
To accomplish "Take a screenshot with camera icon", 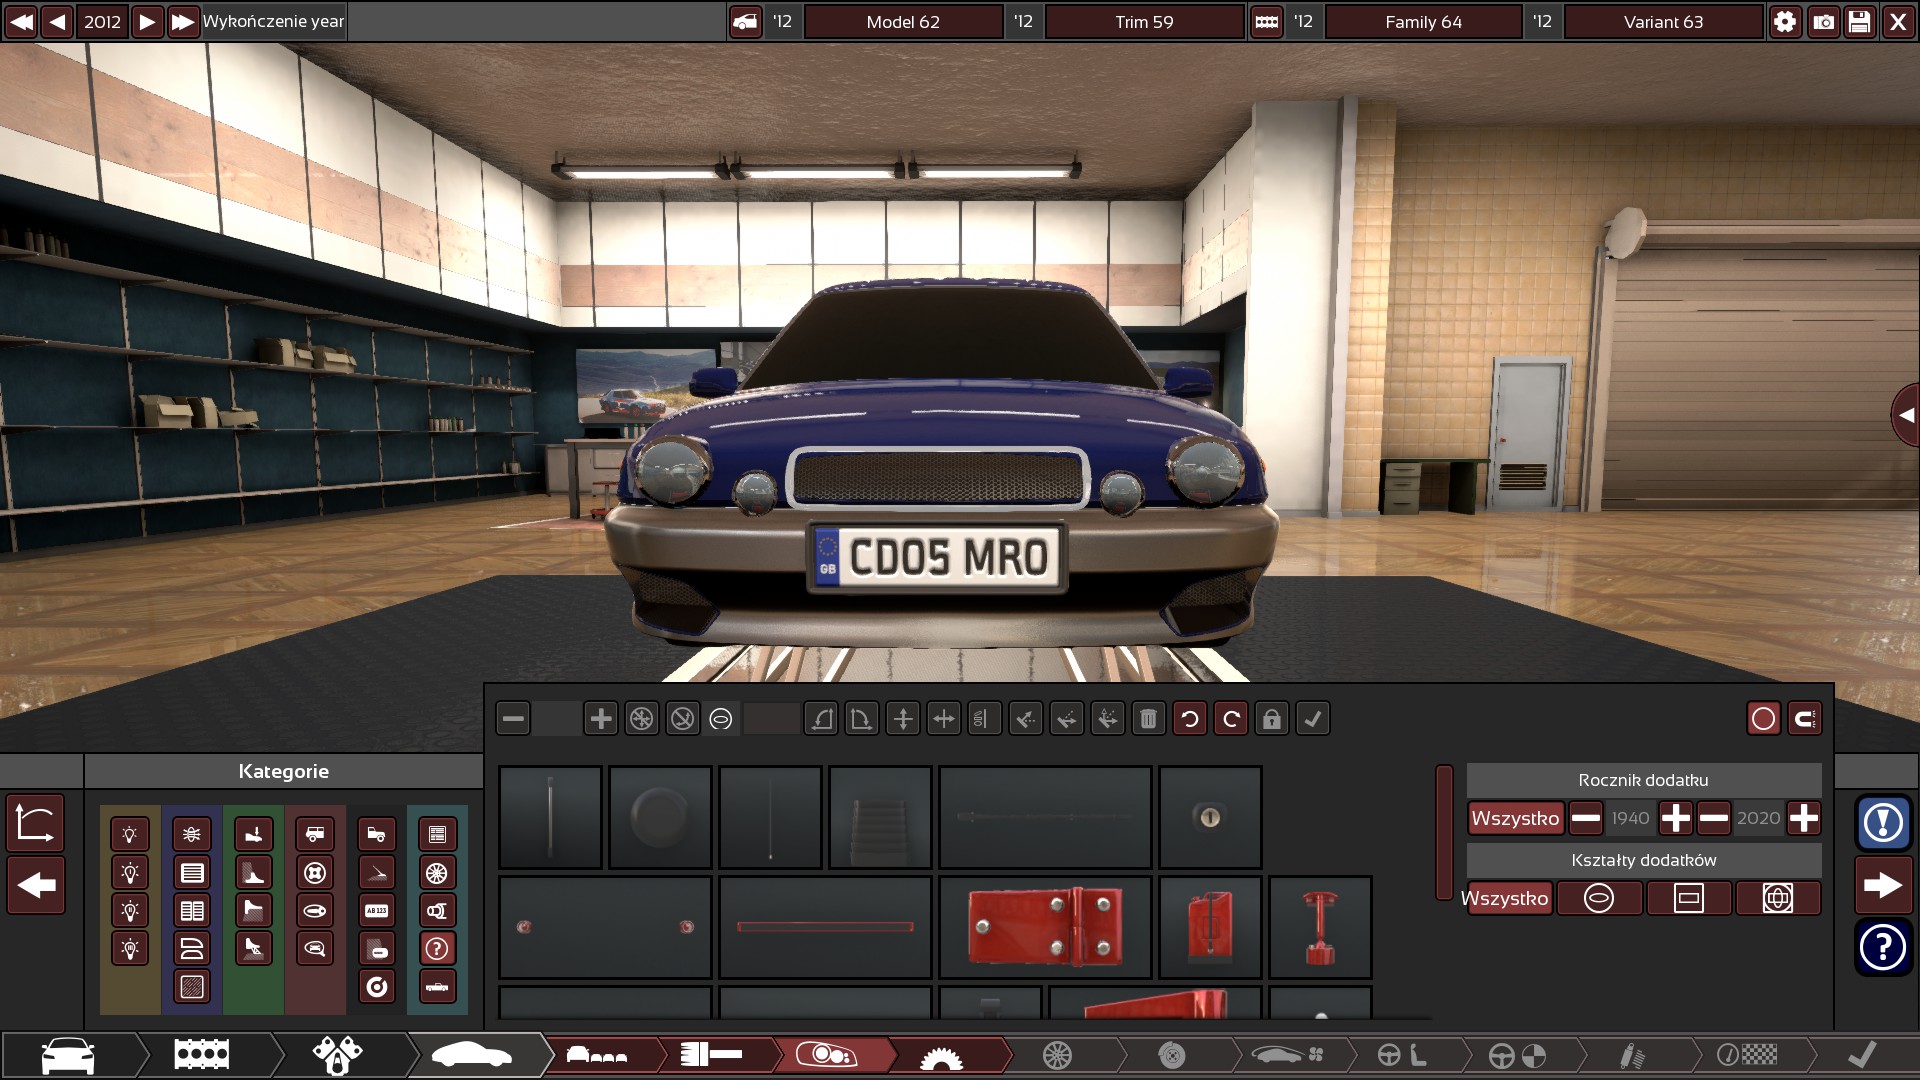I will pos(1823,21).
